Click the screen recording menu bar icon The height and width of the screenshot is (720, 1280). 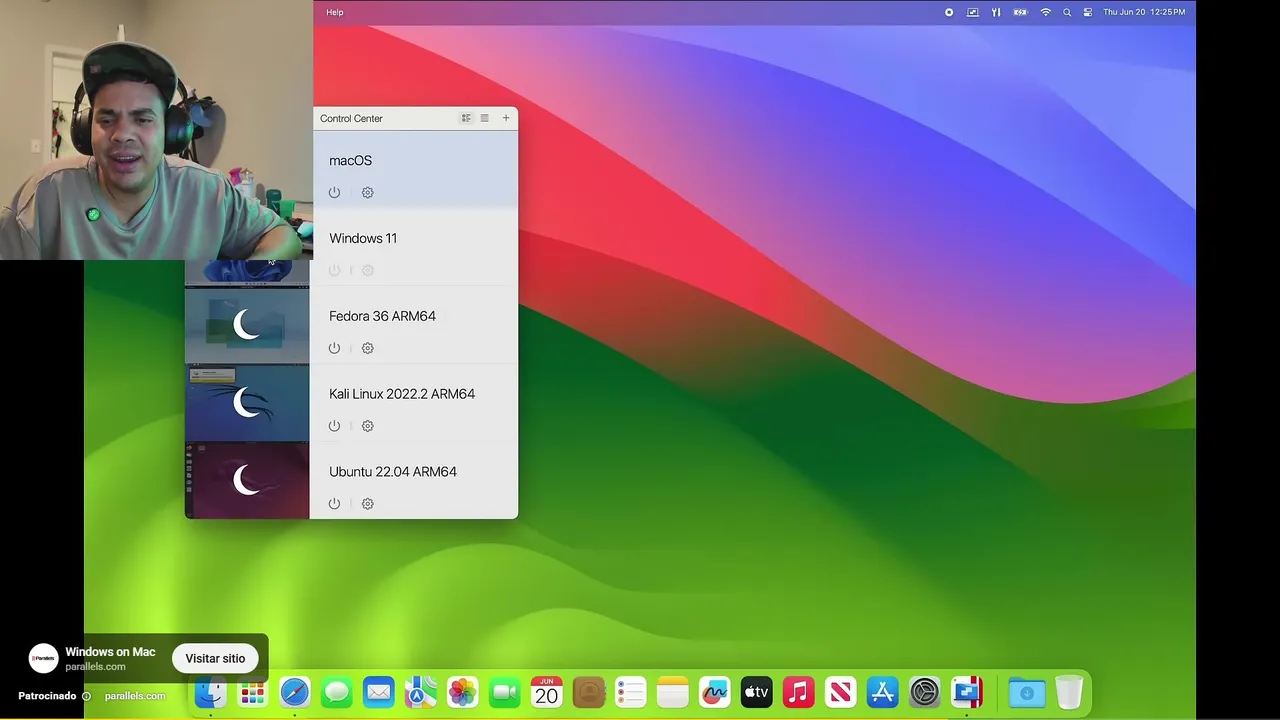(949, 12)
